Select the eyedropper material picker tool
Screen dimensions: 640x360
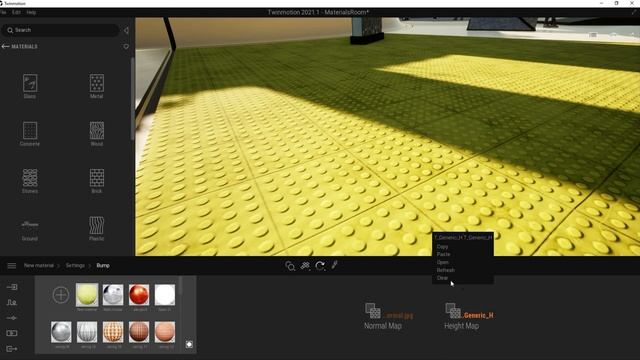click(x=335, y=265)
